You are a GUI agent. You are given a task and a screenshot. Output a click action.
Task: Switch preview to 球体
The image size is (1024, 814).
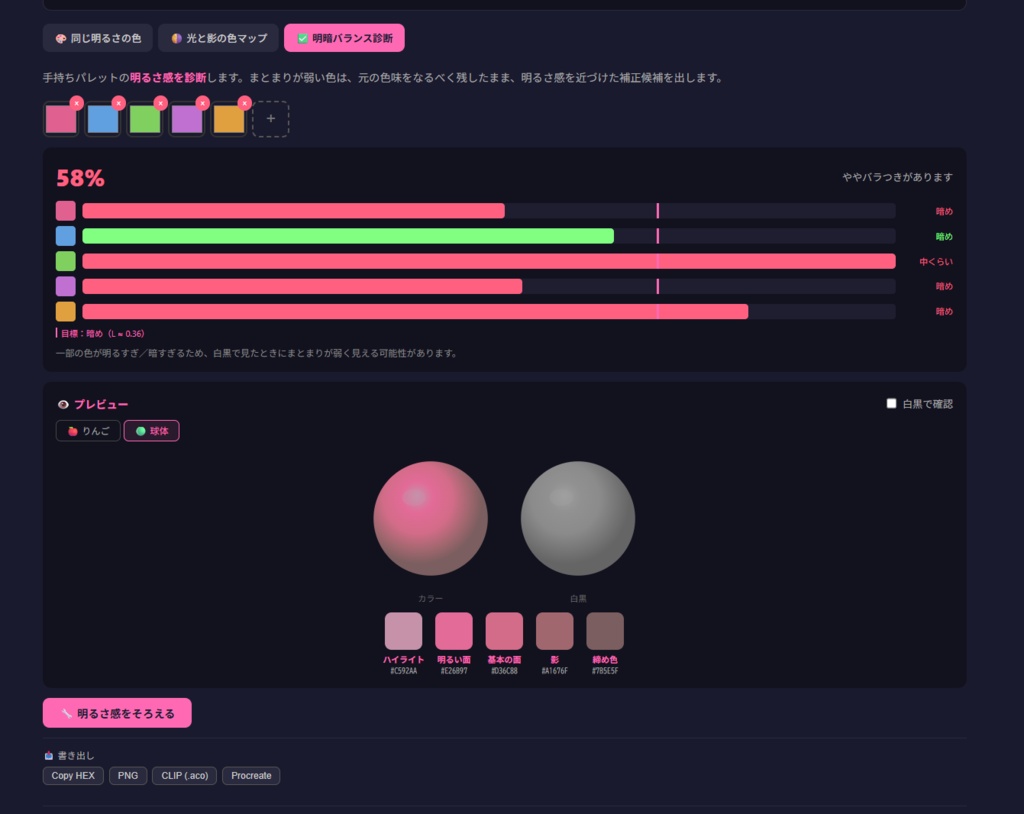click(x=152, y=431)
